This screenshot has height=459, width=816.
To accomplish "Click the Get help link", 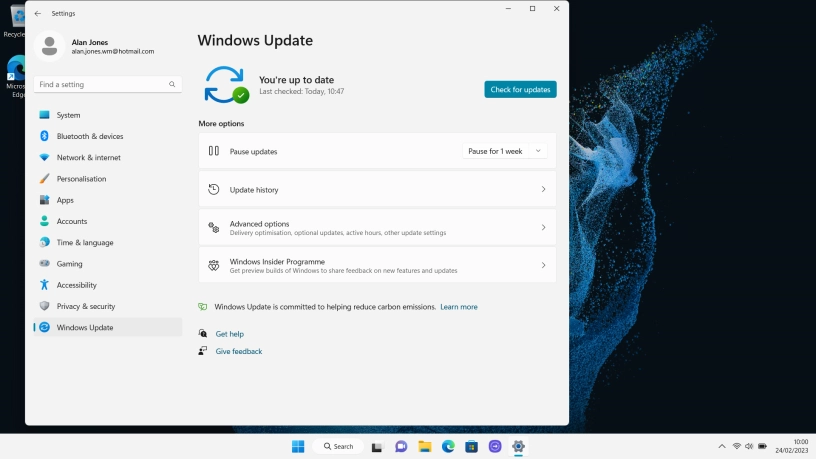I will pyautogui.click(x=229, y=334).
